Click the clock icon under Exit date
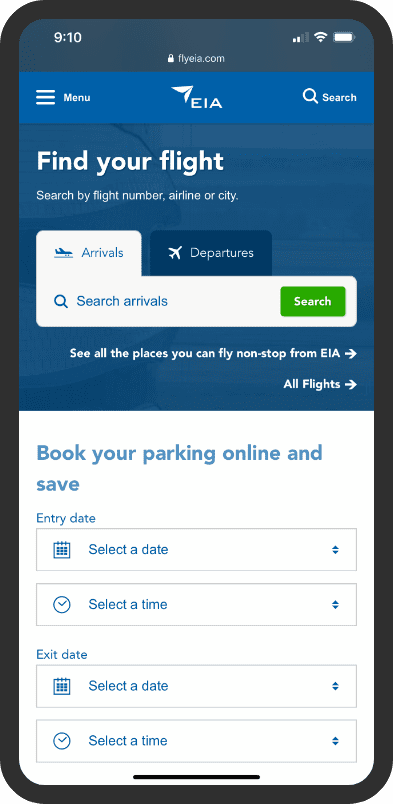Image resolution: width=393 pixels, height=804 pixels. coord(62,741)
